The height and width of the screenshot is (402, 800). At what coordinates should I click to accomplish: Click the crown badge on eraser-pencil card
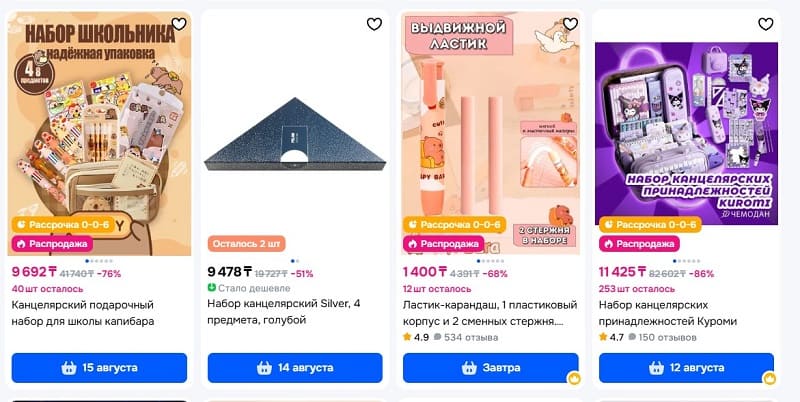pos(574,379)
